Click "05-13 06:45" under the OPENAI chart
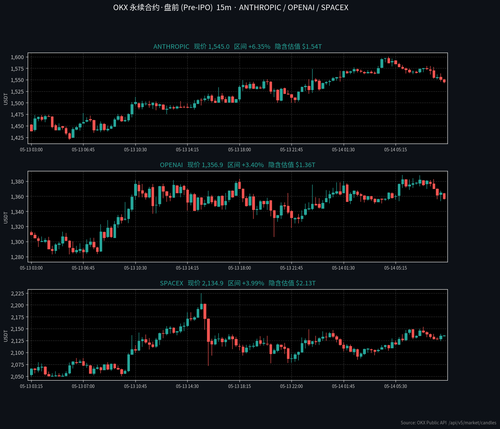Screen dimensions: 500x429 83,268
